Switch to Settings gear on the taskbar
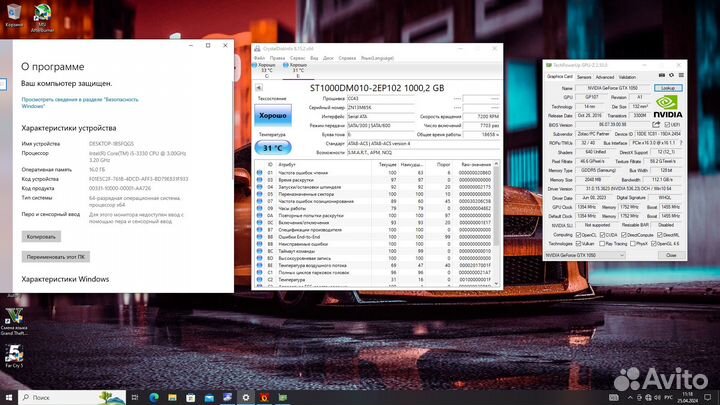720x405 pixels. (246, 397)
